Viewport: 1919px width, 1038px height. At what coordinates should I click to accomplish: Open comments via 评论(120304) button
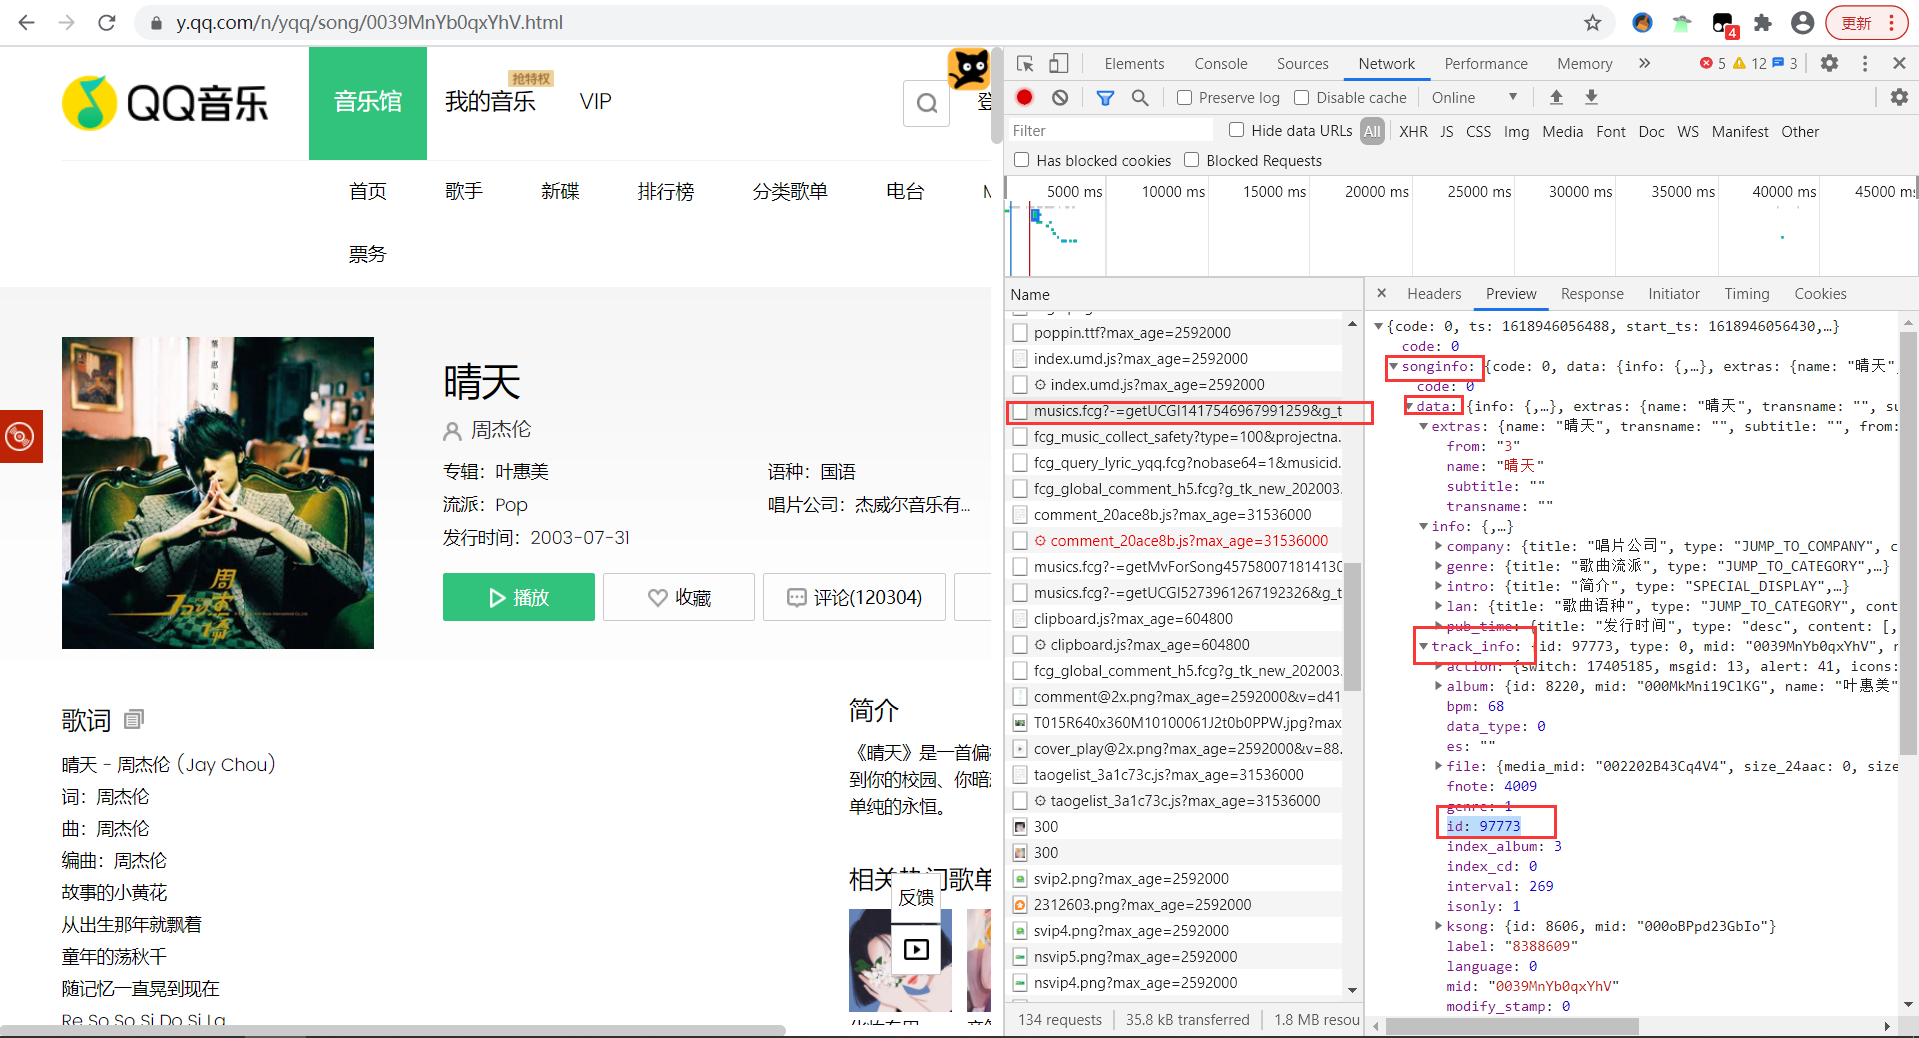pos(853,597)
